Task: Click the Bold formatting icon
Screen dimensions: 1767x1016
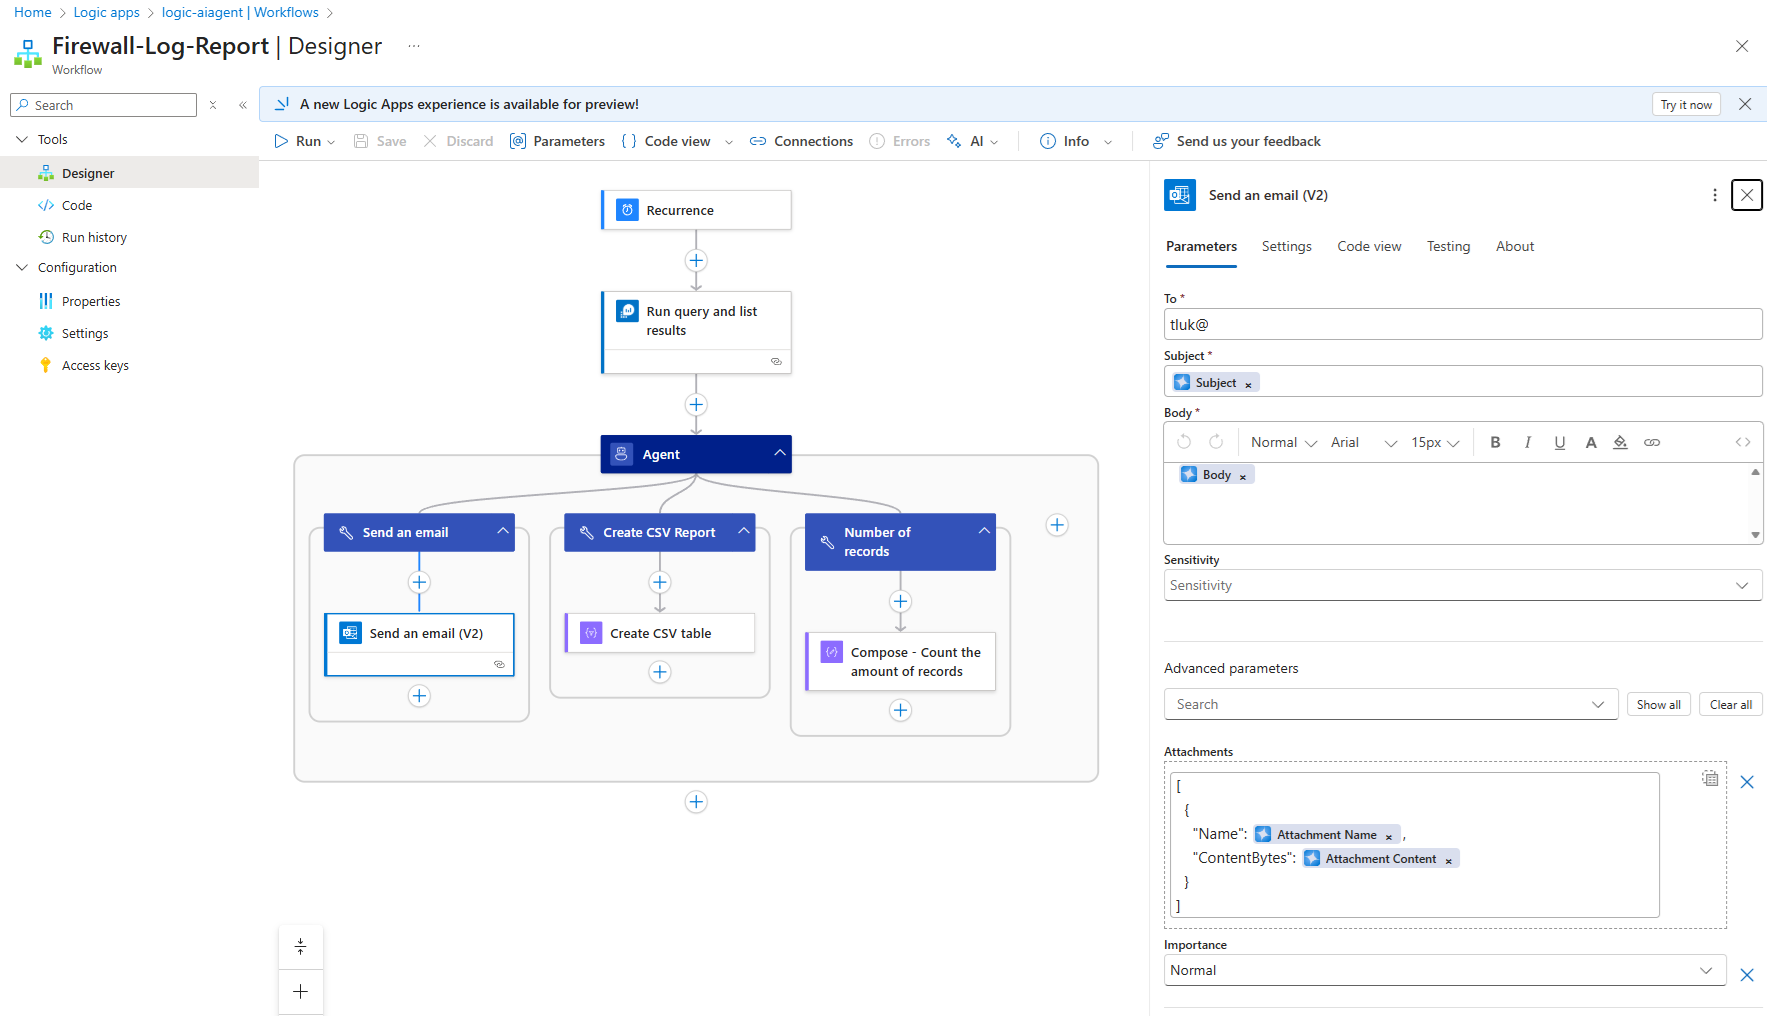Action: (x=1495, y=442)
